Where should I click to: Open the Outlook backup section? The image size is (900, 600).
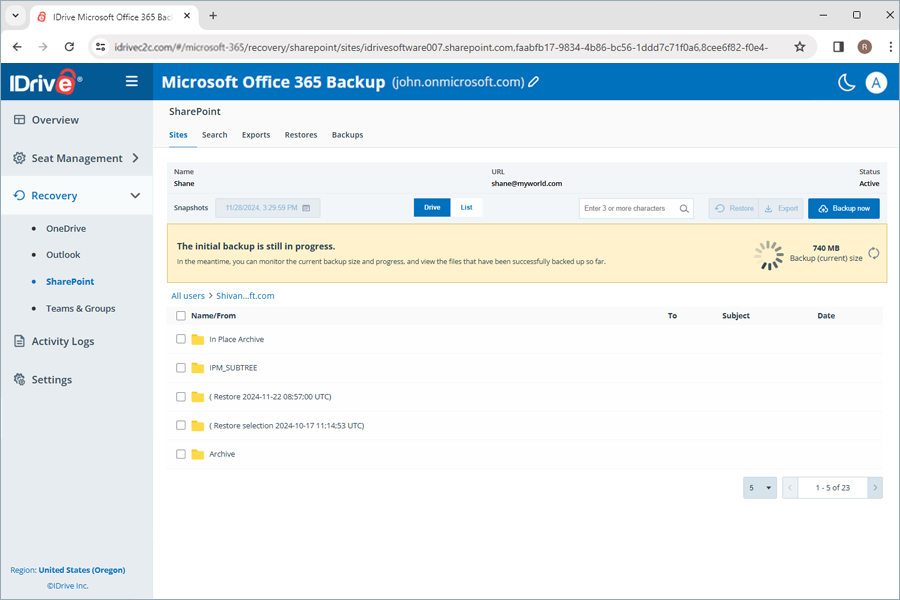click(x=63, y=254)
